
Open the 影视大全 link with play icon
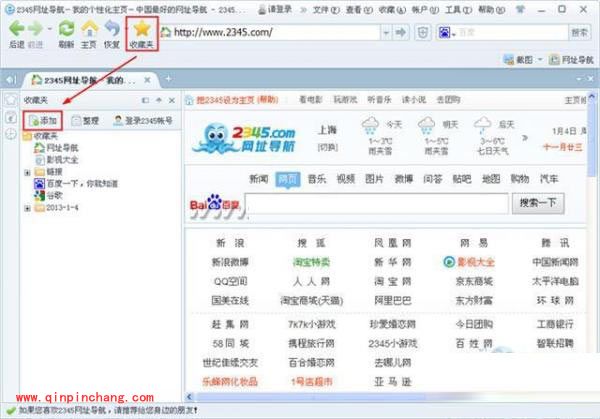(469, 262)
